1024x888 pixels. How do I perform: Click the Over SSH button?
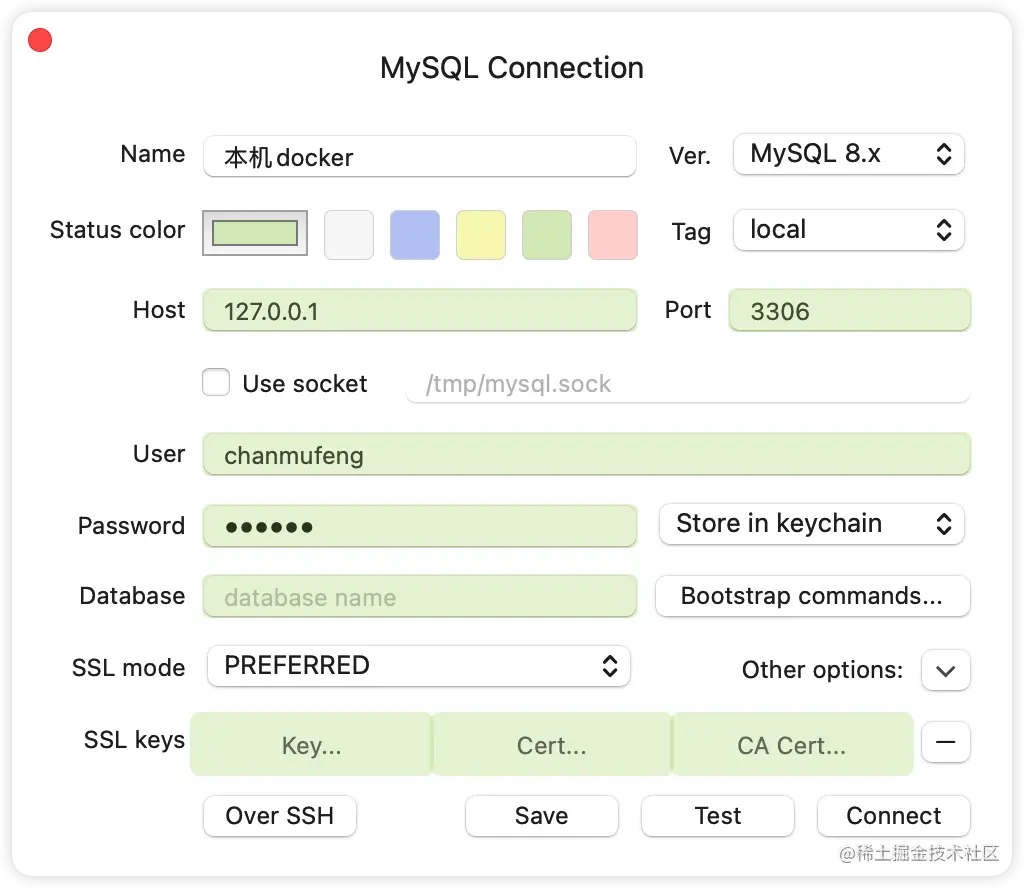(280, 816)
